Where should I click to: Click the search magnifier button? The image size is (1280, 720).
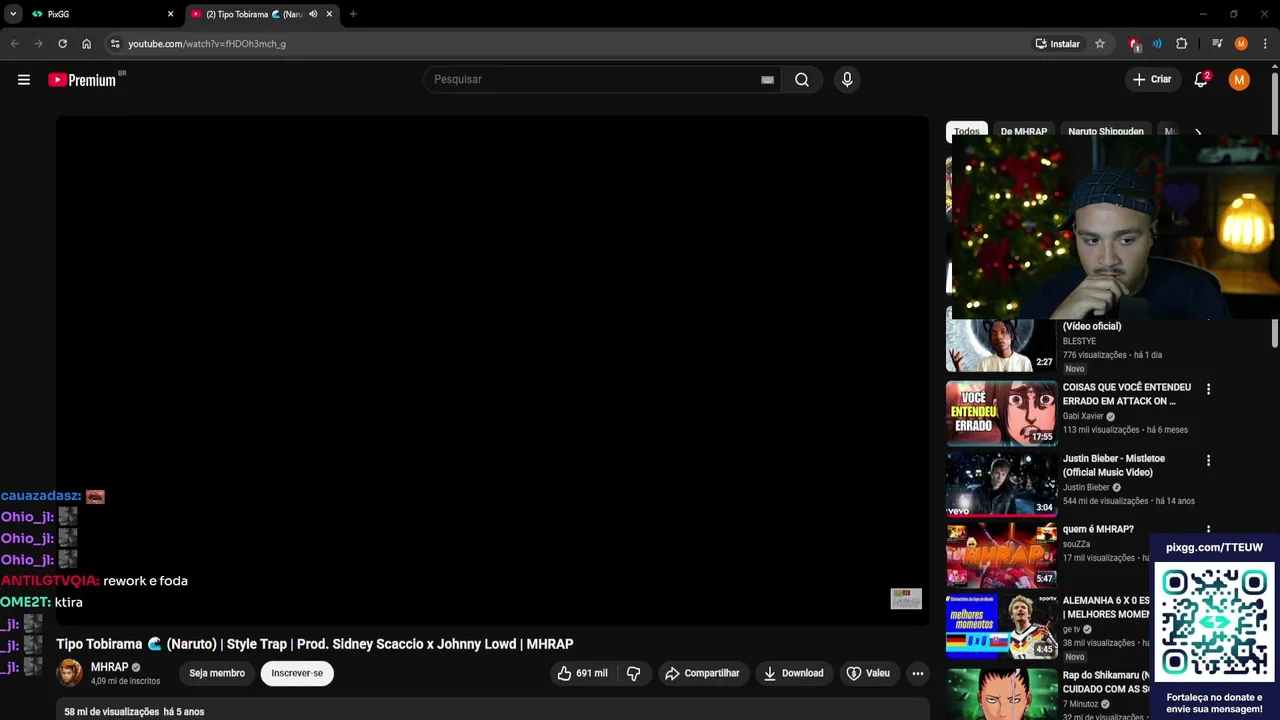(802, 80)
